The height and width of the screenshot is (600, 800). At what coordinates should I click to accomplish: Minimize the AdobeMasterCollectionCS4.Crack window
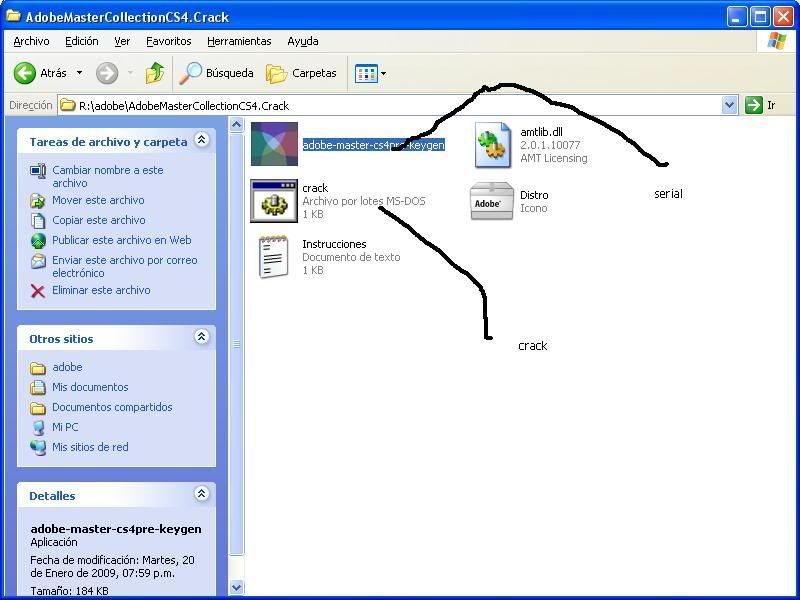point(736,17)
